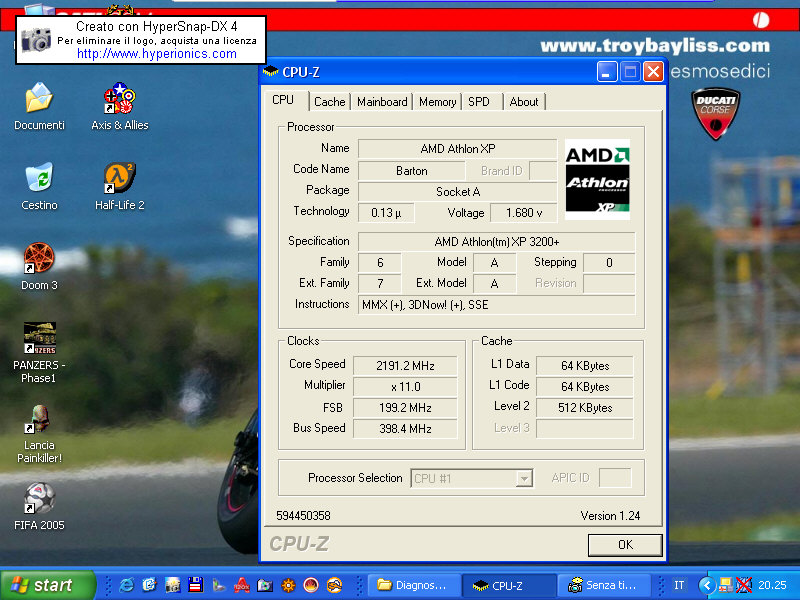Open the Cestino recycle bin
The width and height of the screenshot is (800, 600).
click(x=39, y=180)
